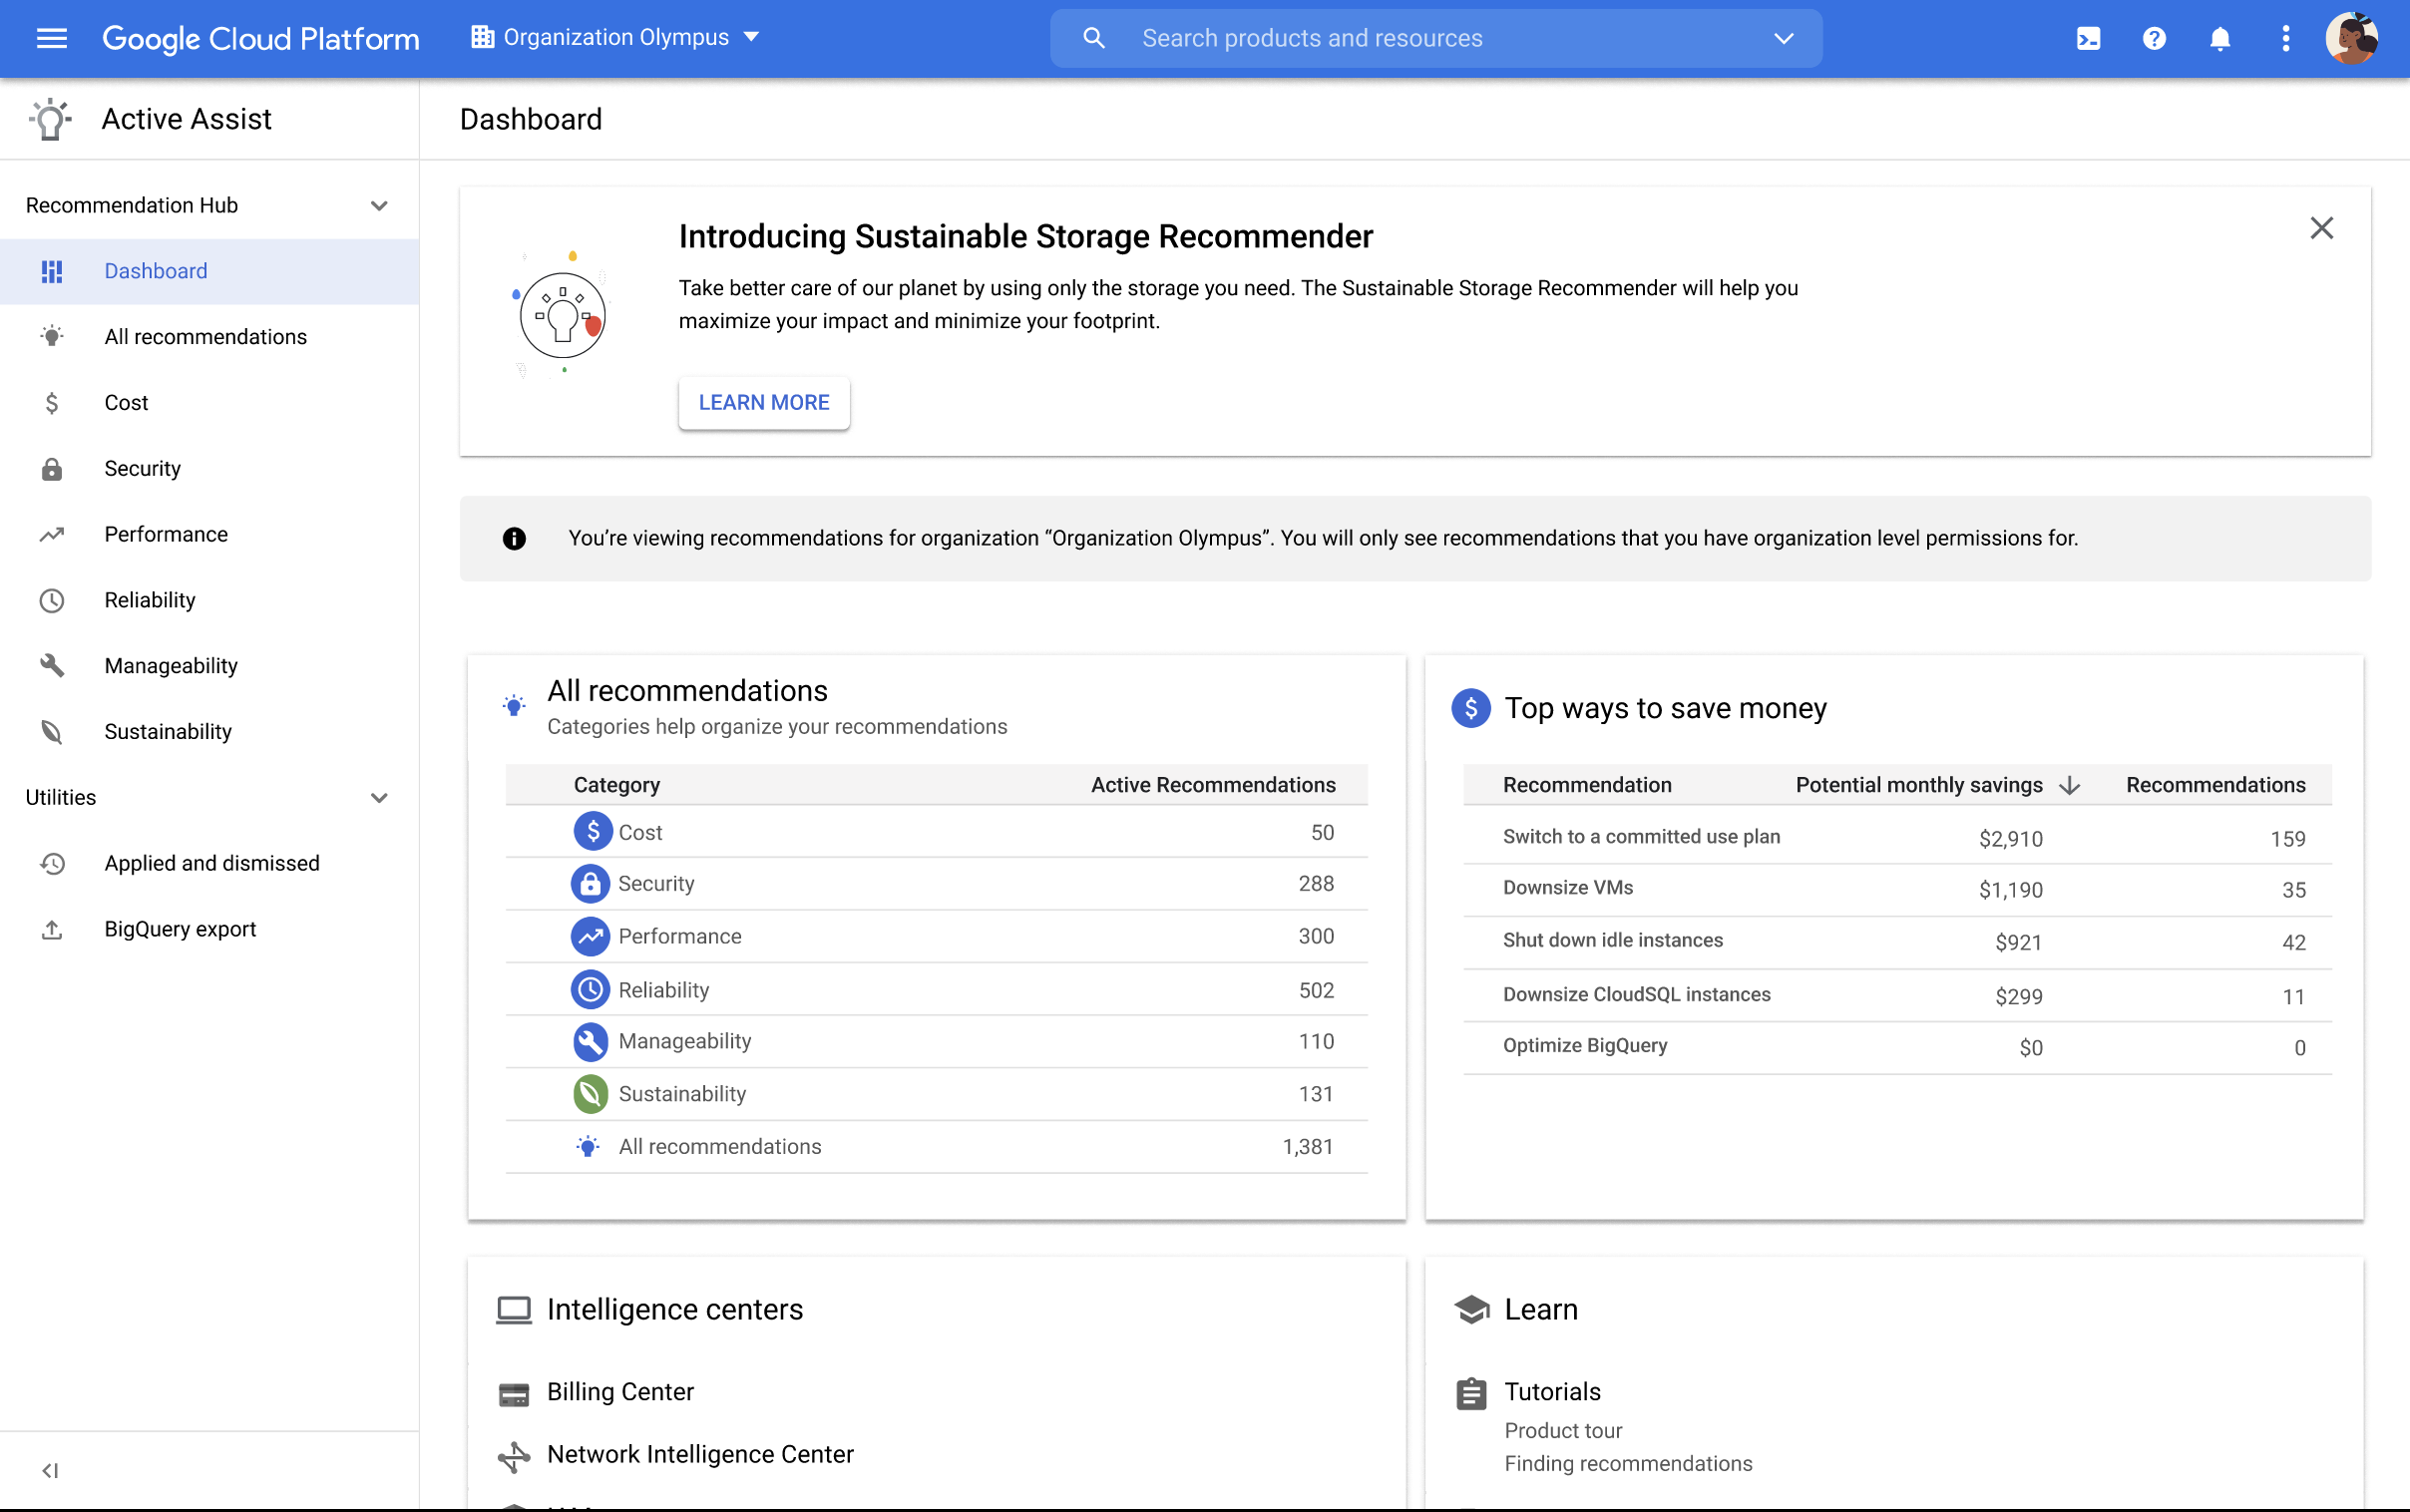
Task: Click the Sustainability category icon in sidebar
Action: (51, 732)
